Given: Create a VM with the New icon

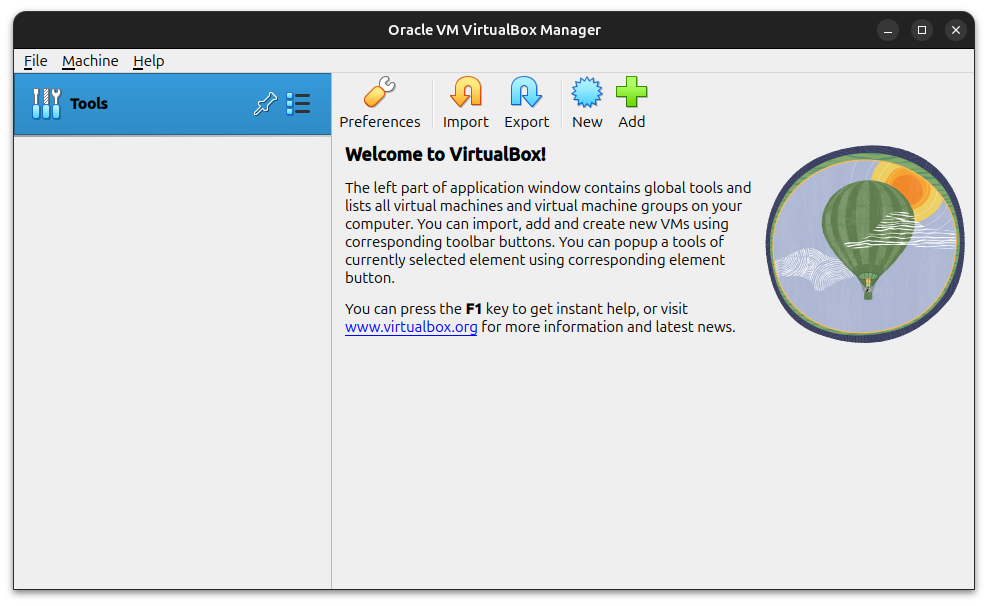Looking at the screenshot, I should [x=587, y=94].
